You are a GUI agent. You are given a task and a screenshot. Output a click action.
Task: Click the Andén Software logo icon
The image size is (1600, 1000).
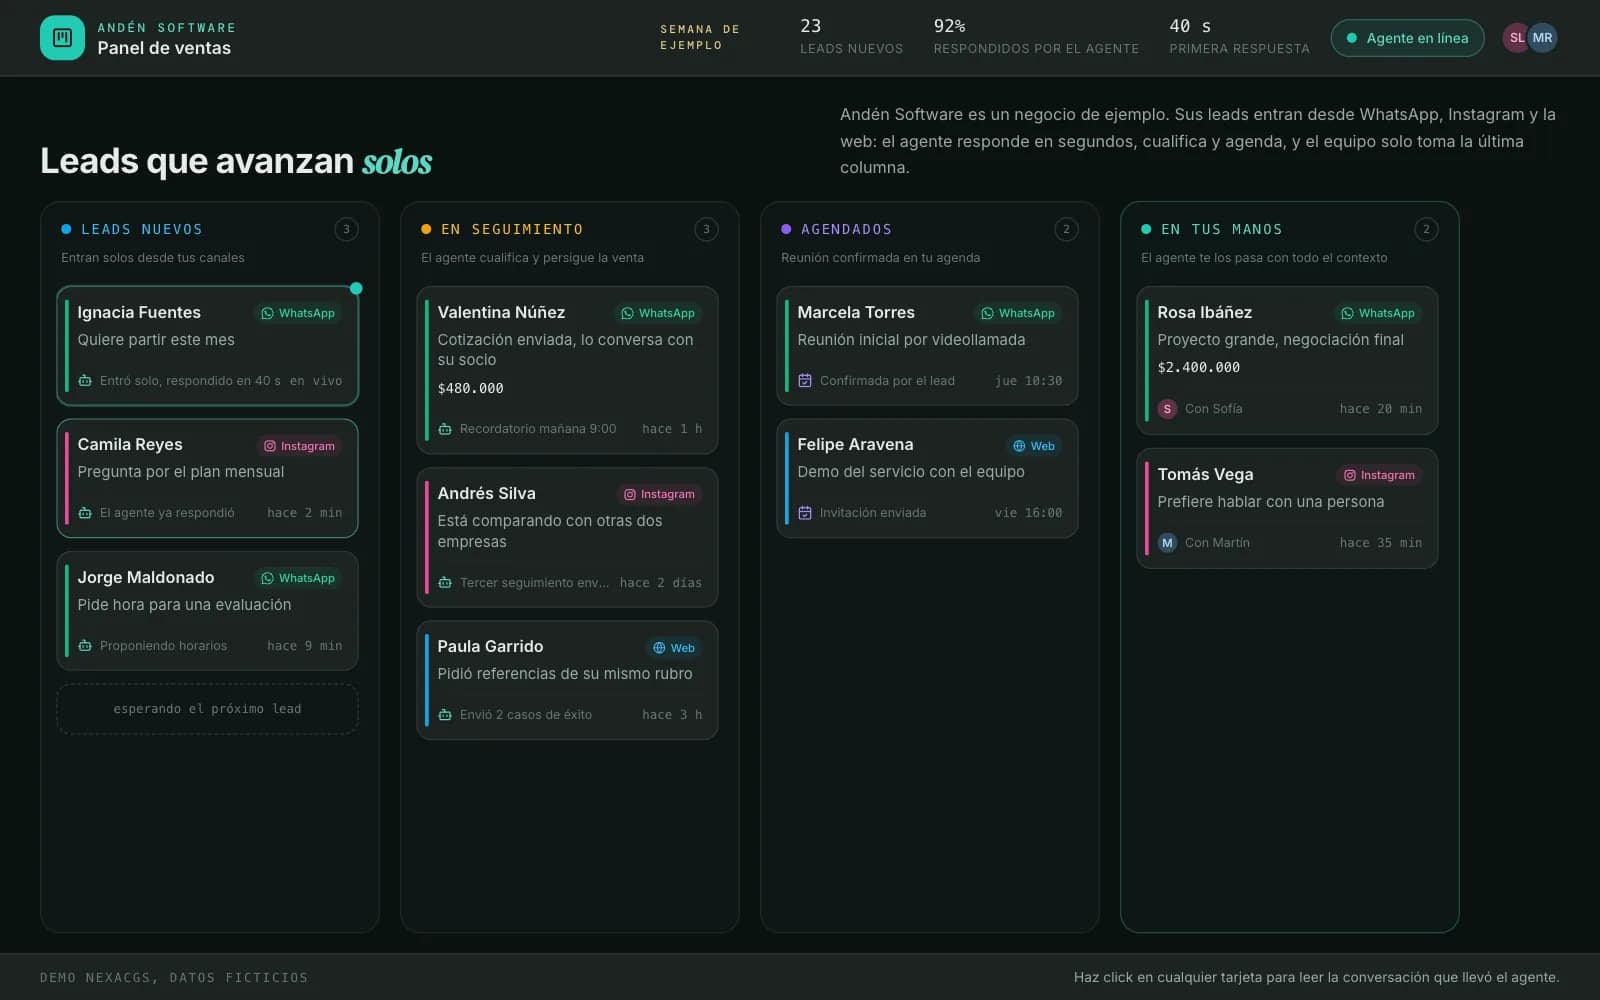tap(62, 38)
